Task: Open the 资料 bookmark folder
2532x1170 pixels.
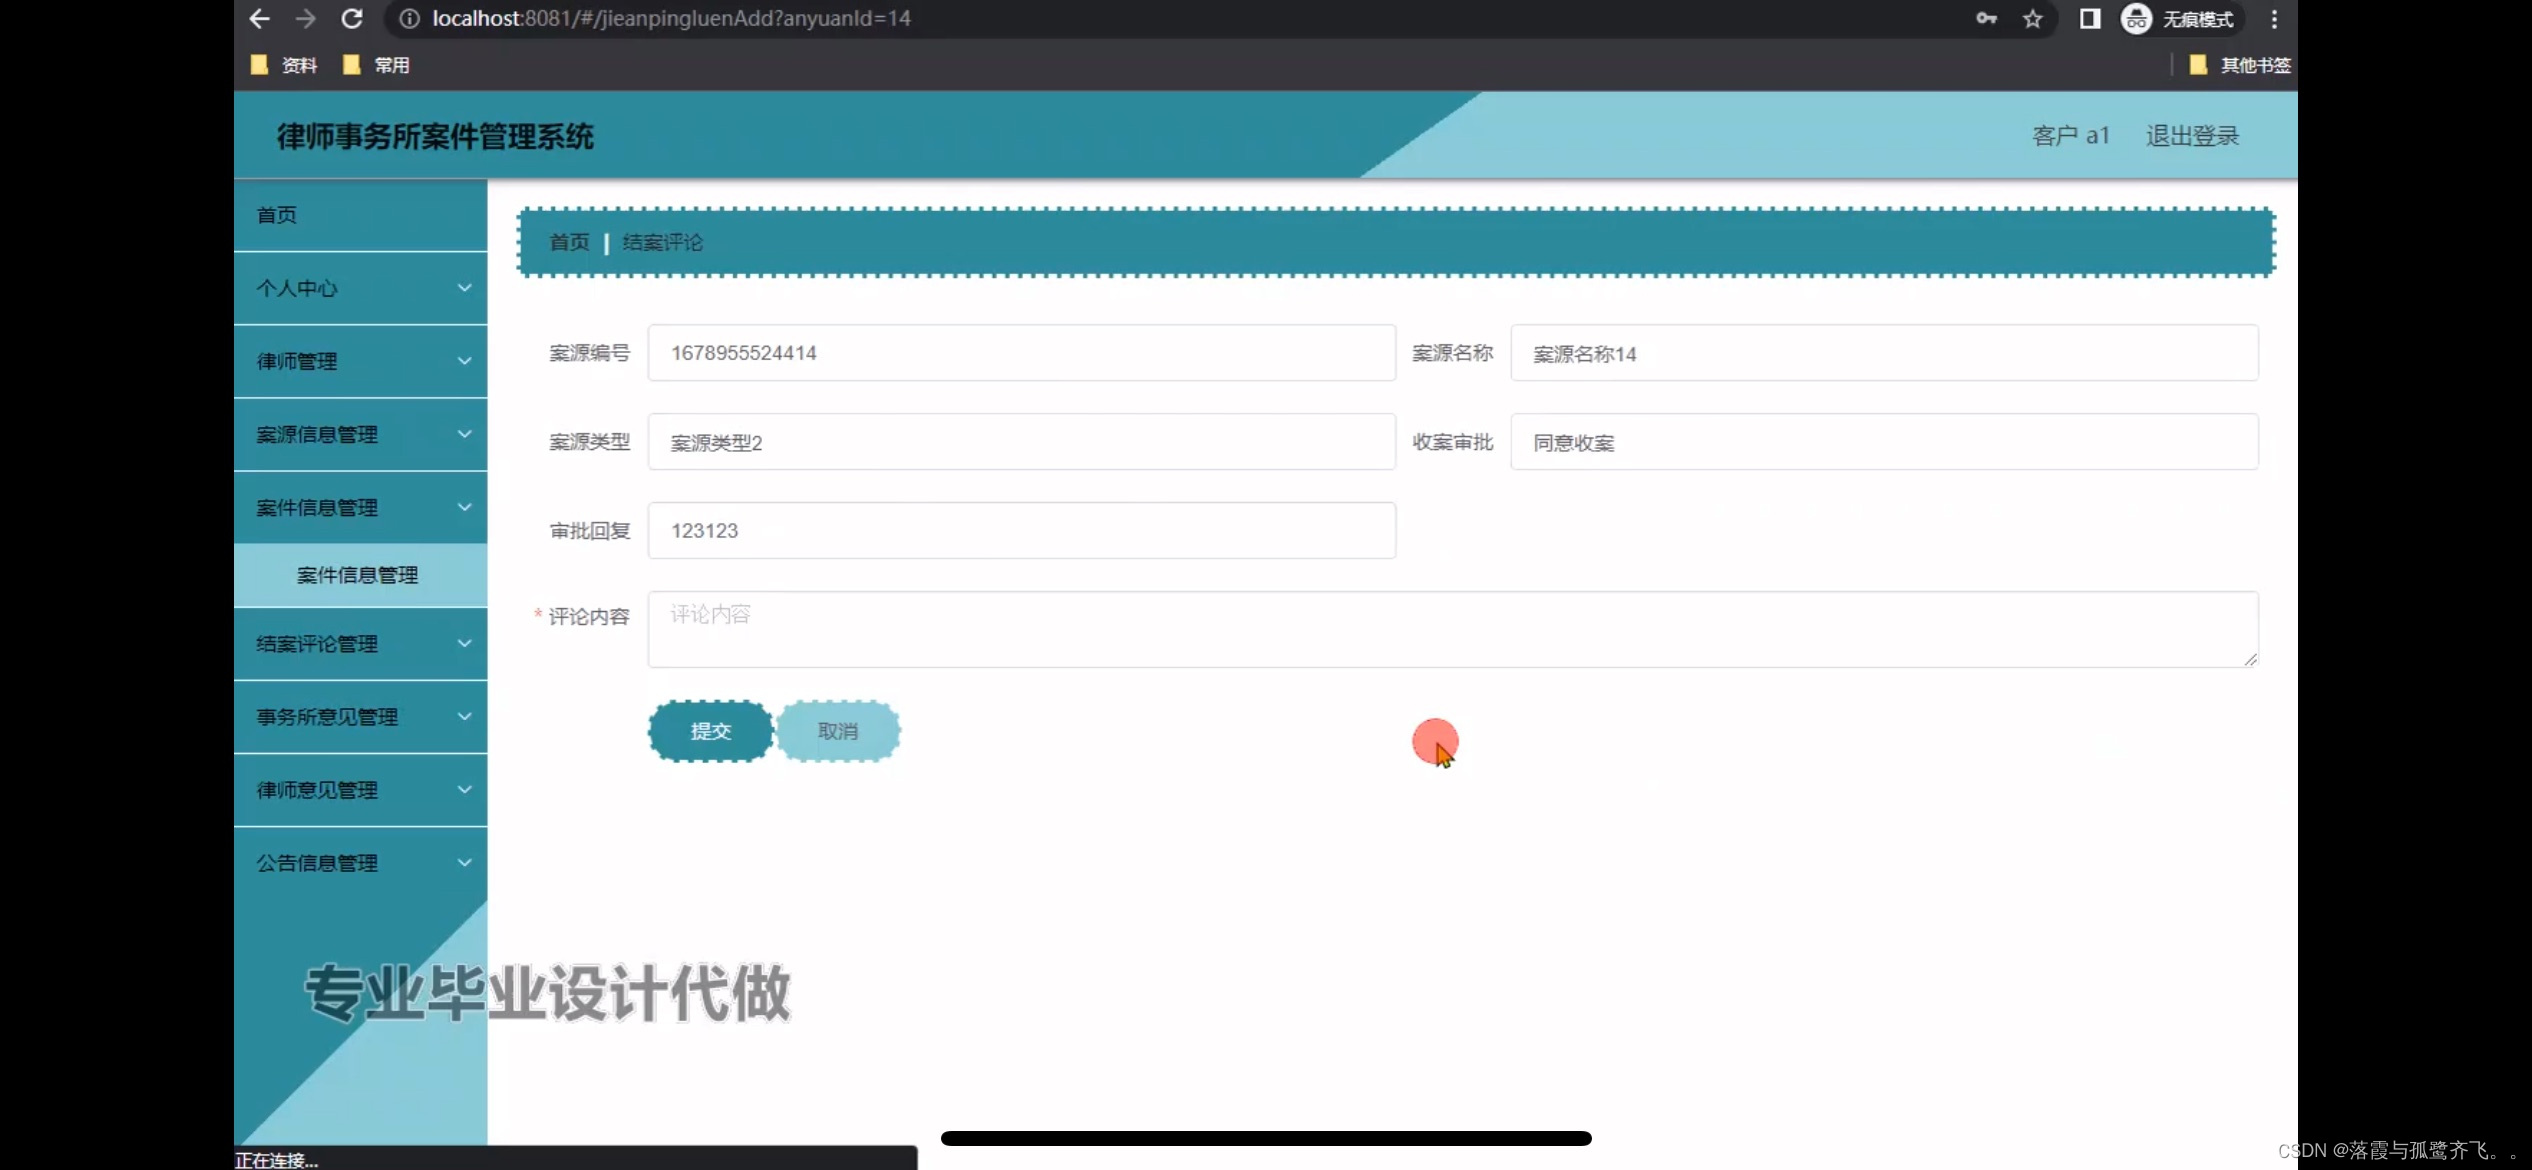Action: 284,65
